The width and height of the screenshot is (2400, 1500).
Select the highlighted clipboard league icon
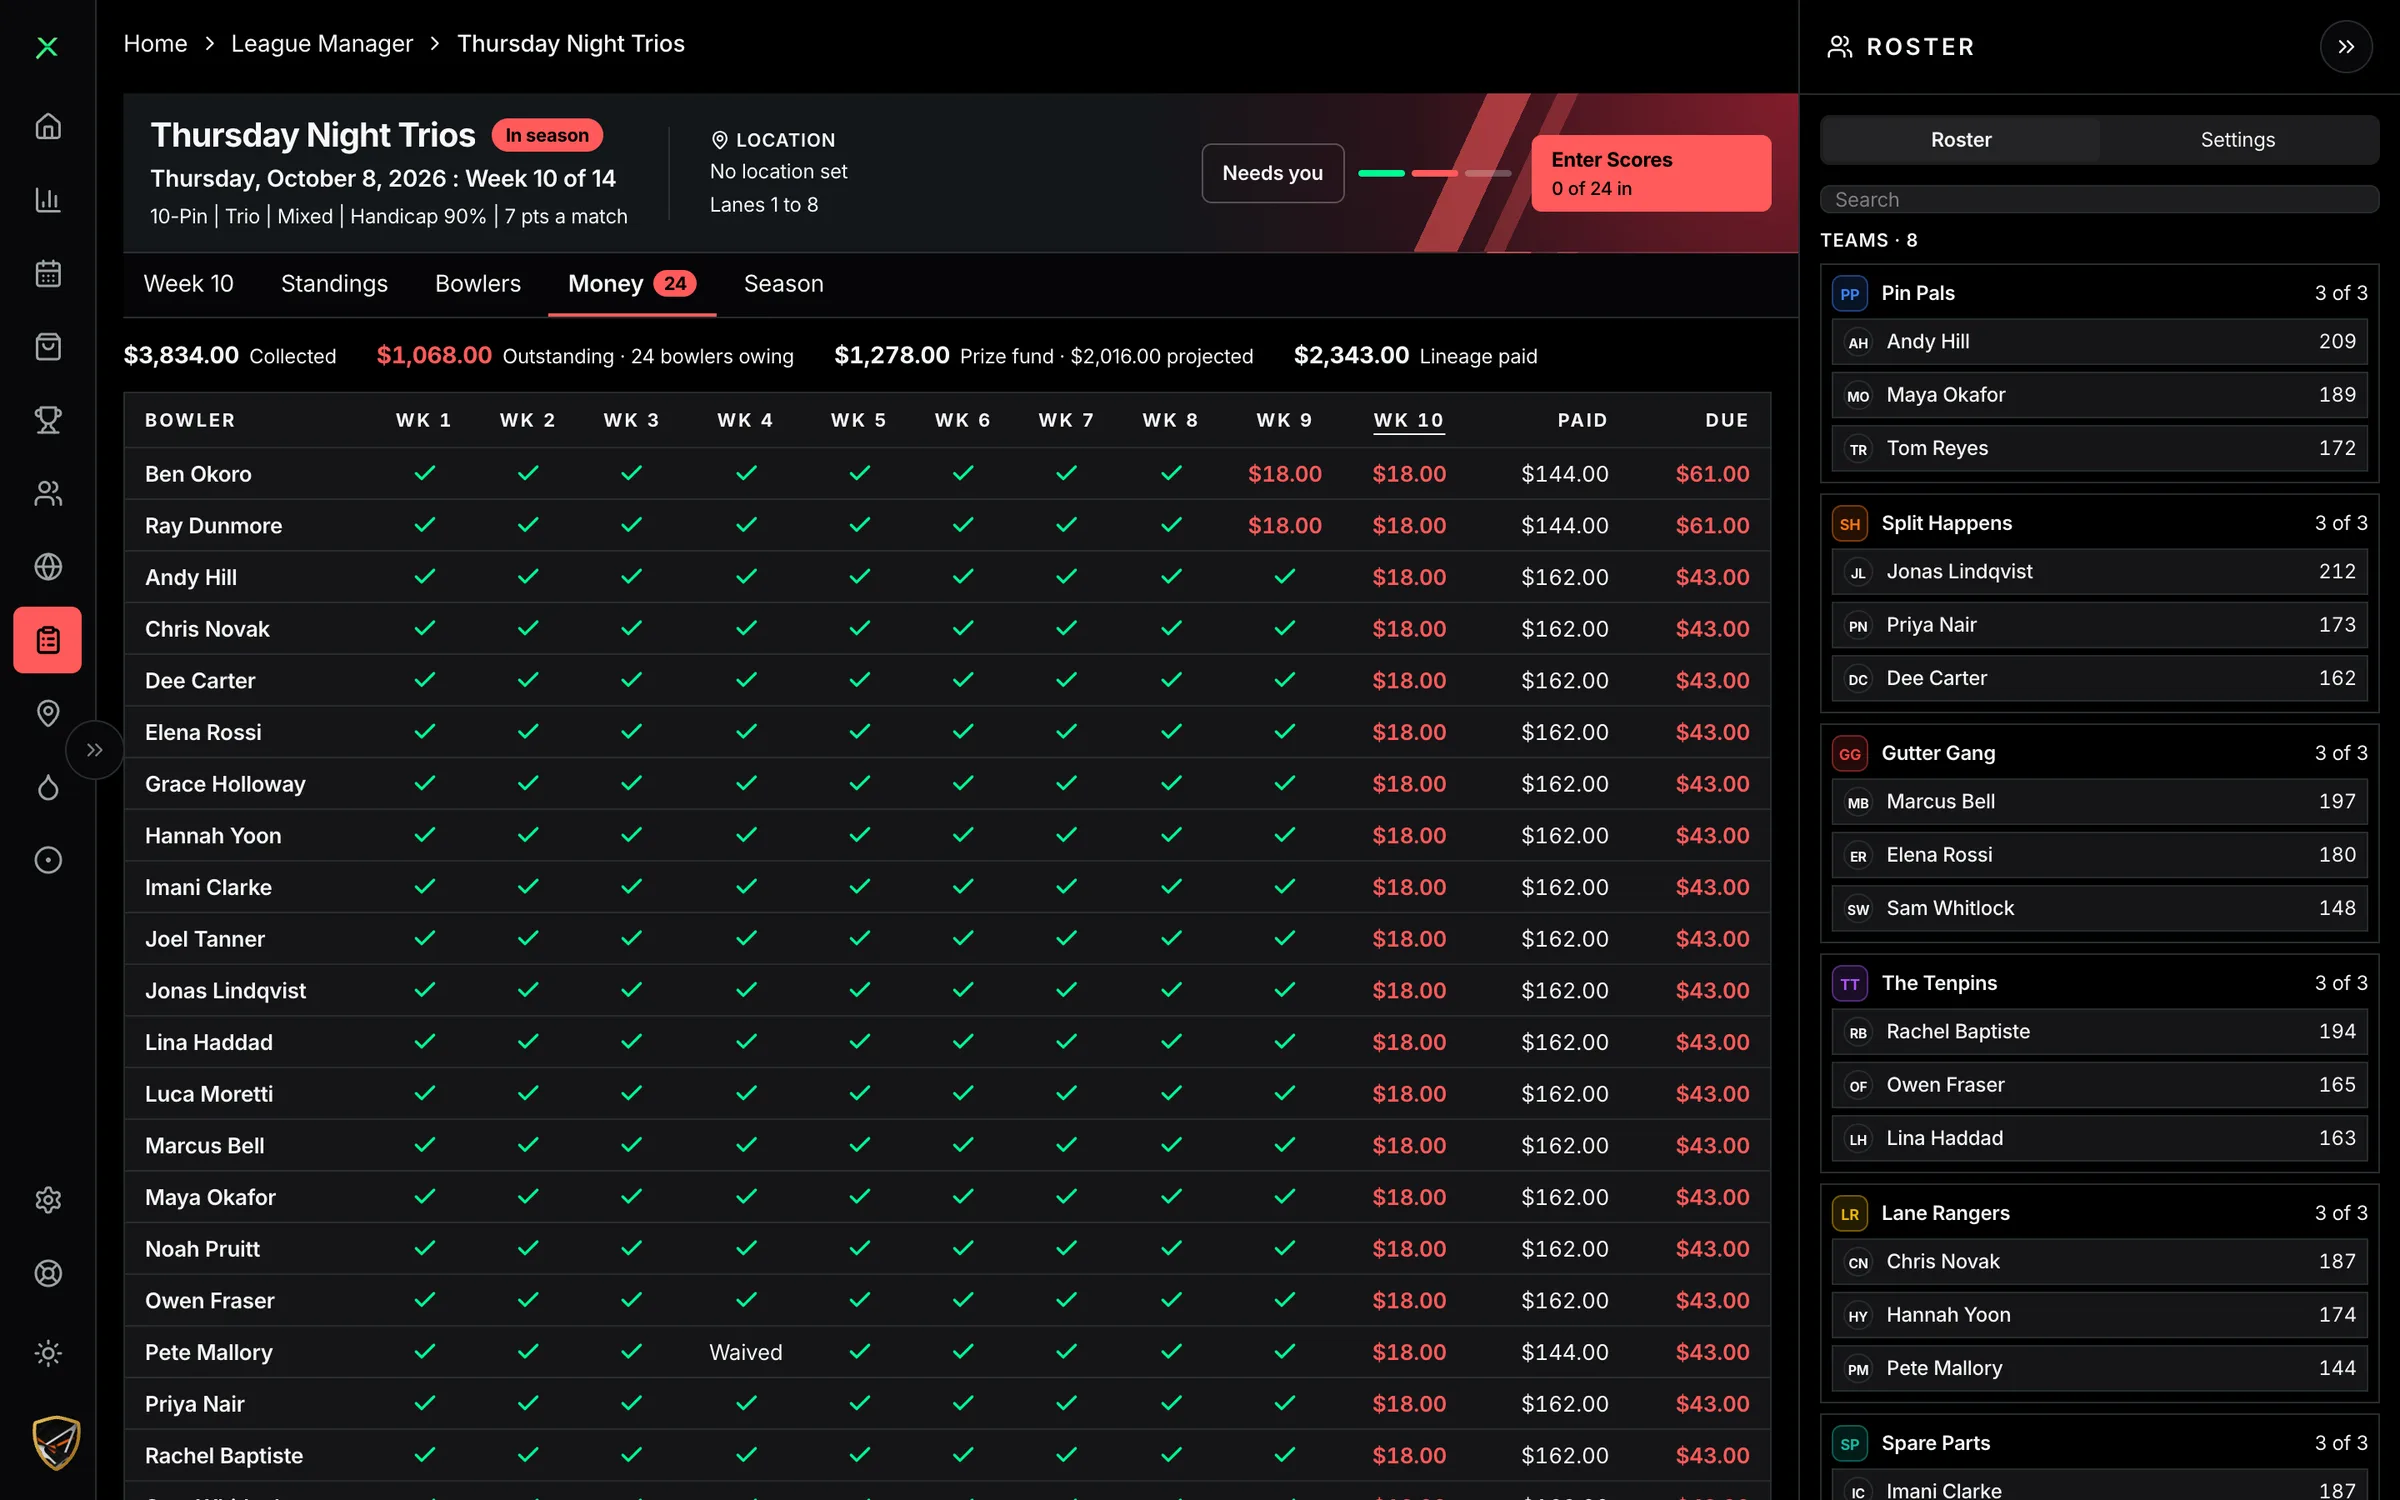(48, 640)
